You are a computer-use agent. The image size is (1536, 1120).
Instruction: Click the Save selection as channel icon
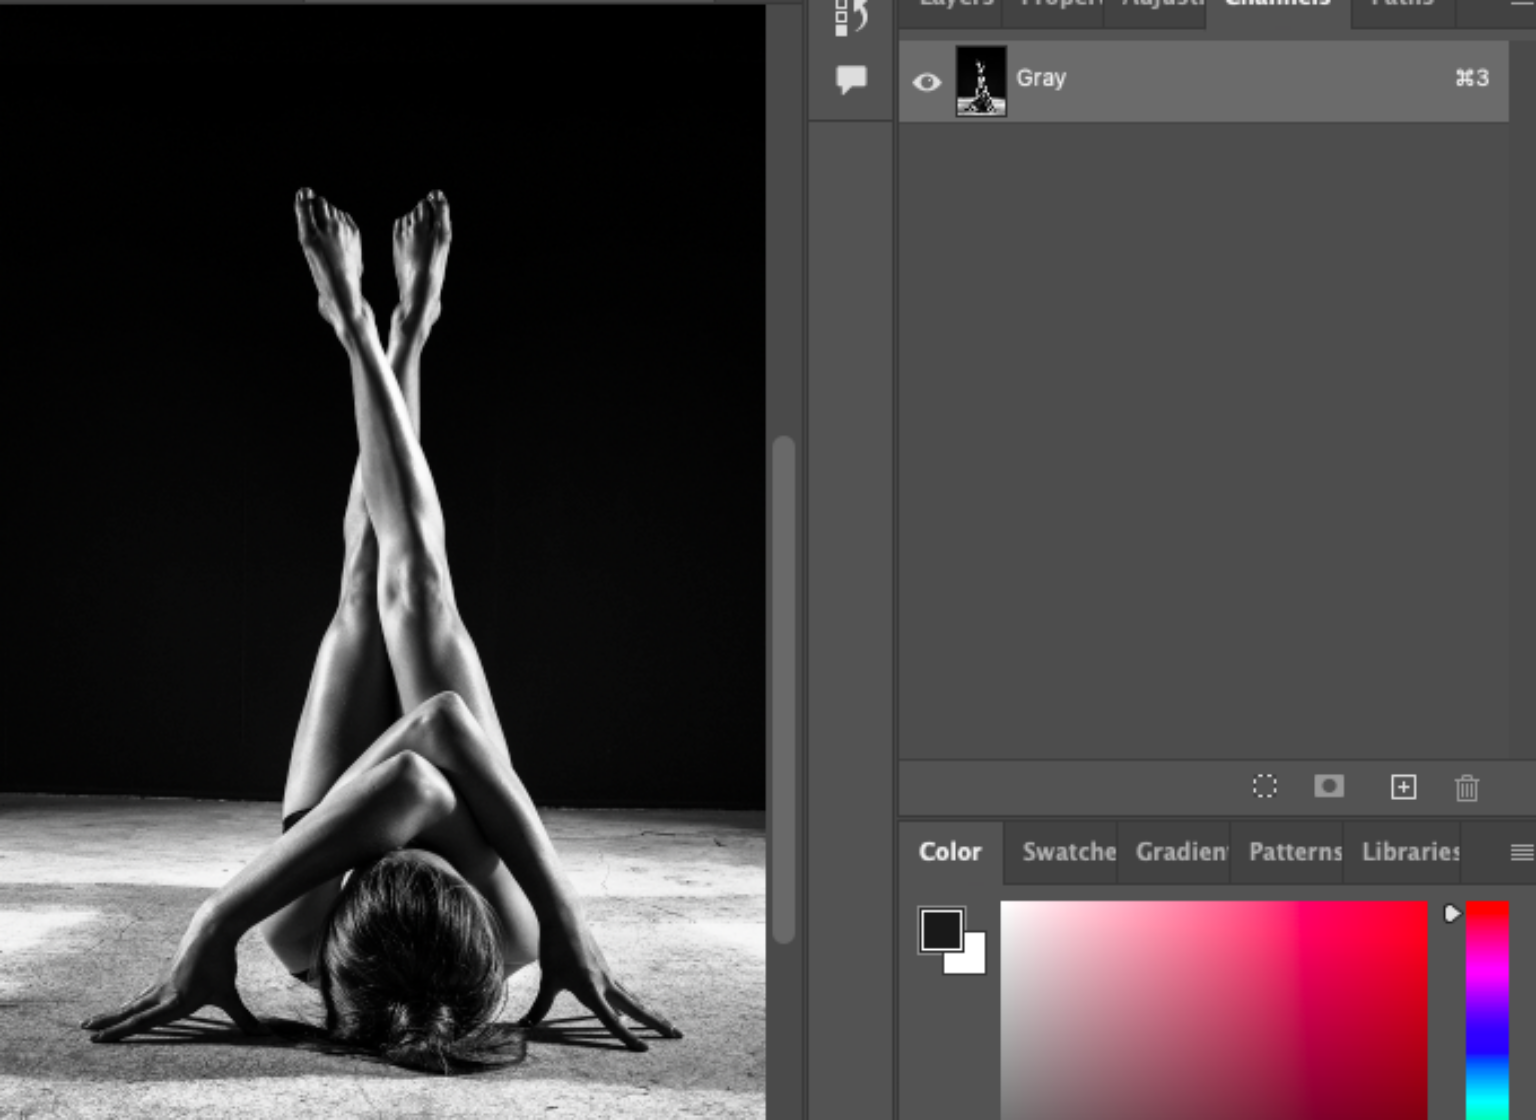(1330, 788)
